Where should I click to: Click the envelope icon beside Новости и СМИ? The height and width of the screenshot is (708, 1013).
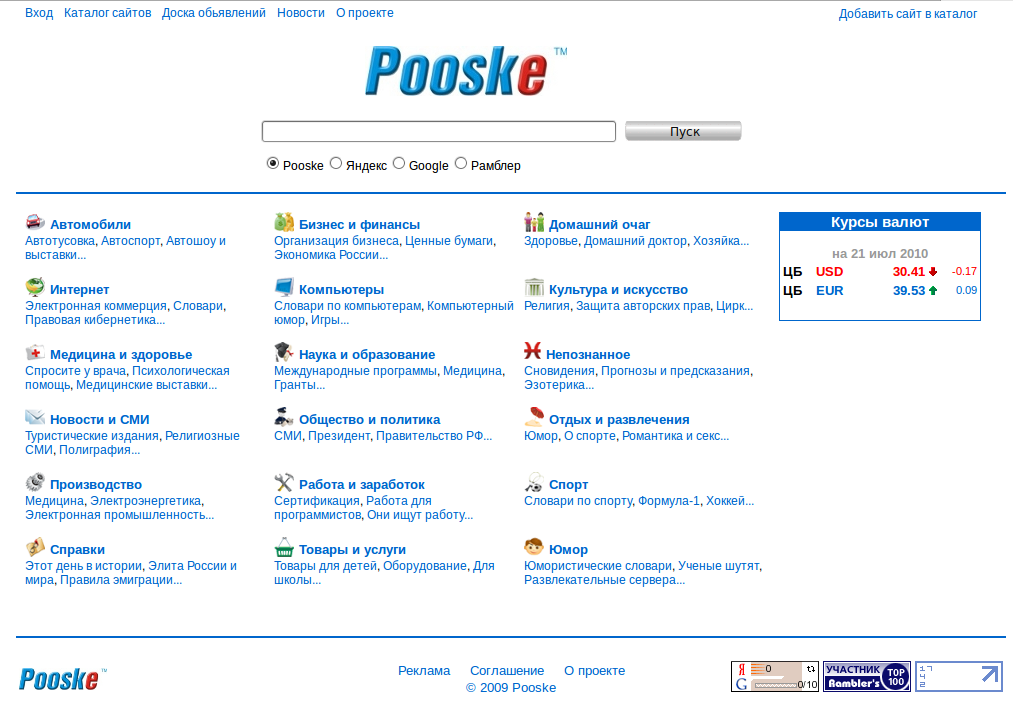tap(35, 417)
